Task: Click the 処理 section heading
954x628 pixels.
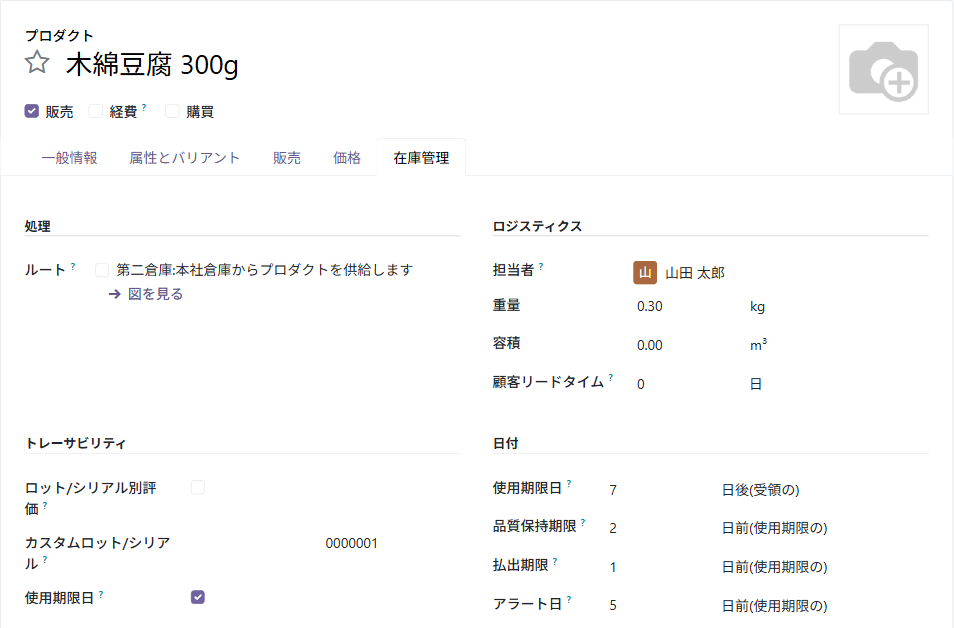Action: pos(38,226)
